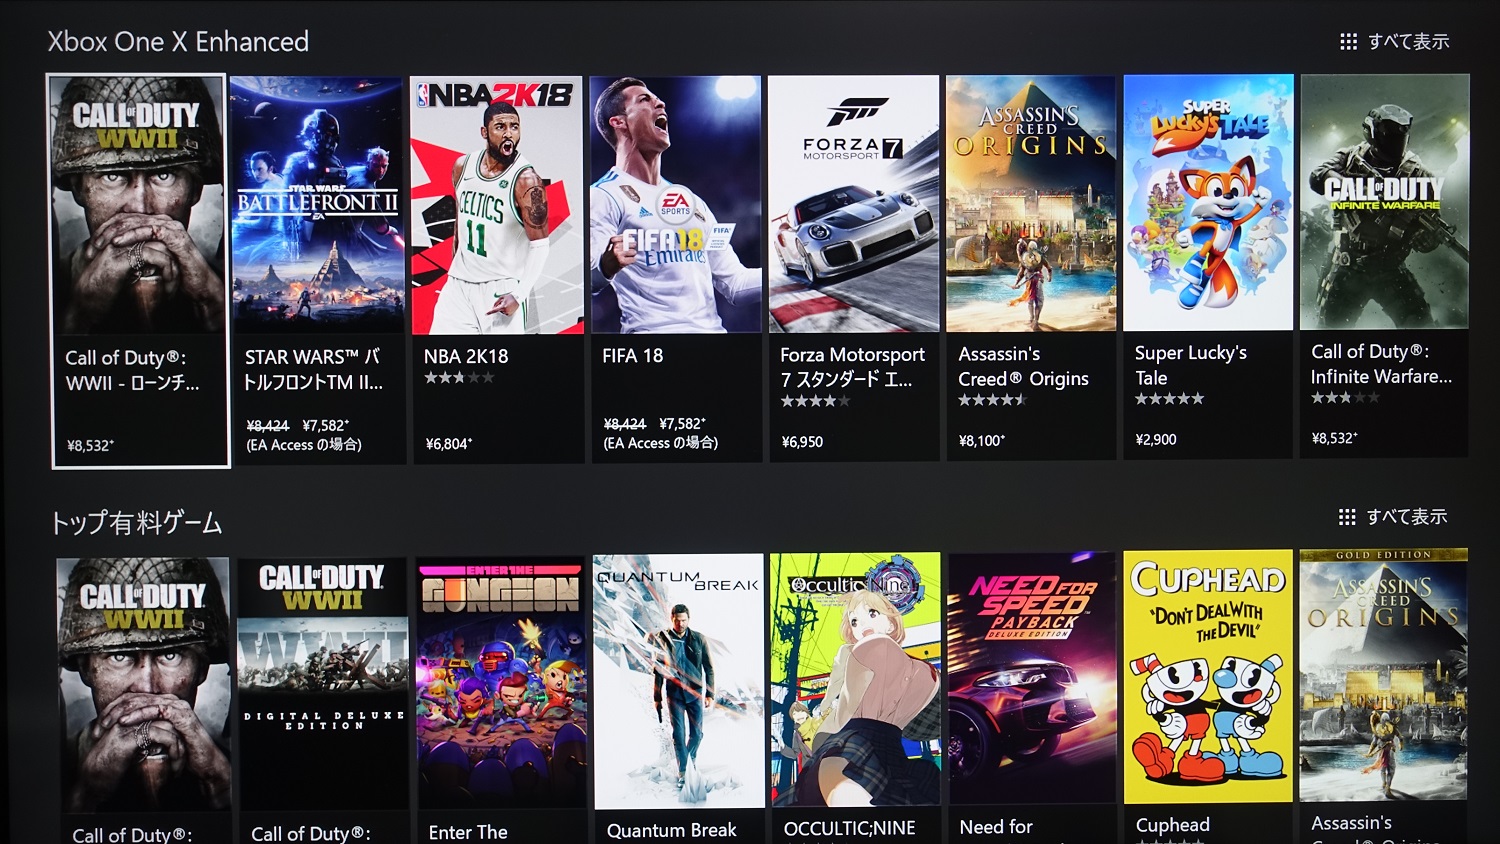
Task: Select the Call of Duty Infinite Warfare cover
Action: pyautogui.click(x=1385, y=202)
